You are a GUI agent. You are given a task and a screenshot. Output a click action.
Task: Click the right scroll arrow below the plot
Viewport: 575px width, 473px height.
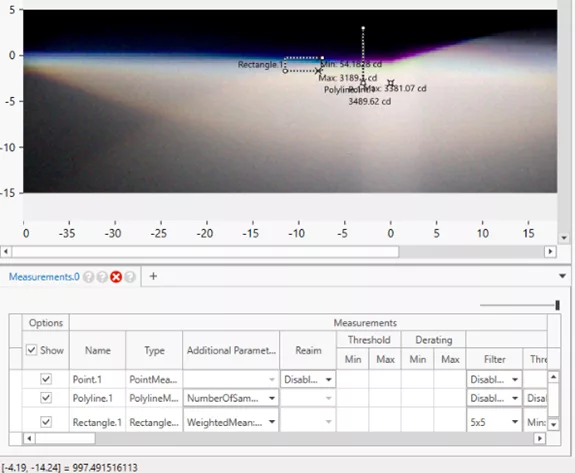click(550, 252)
